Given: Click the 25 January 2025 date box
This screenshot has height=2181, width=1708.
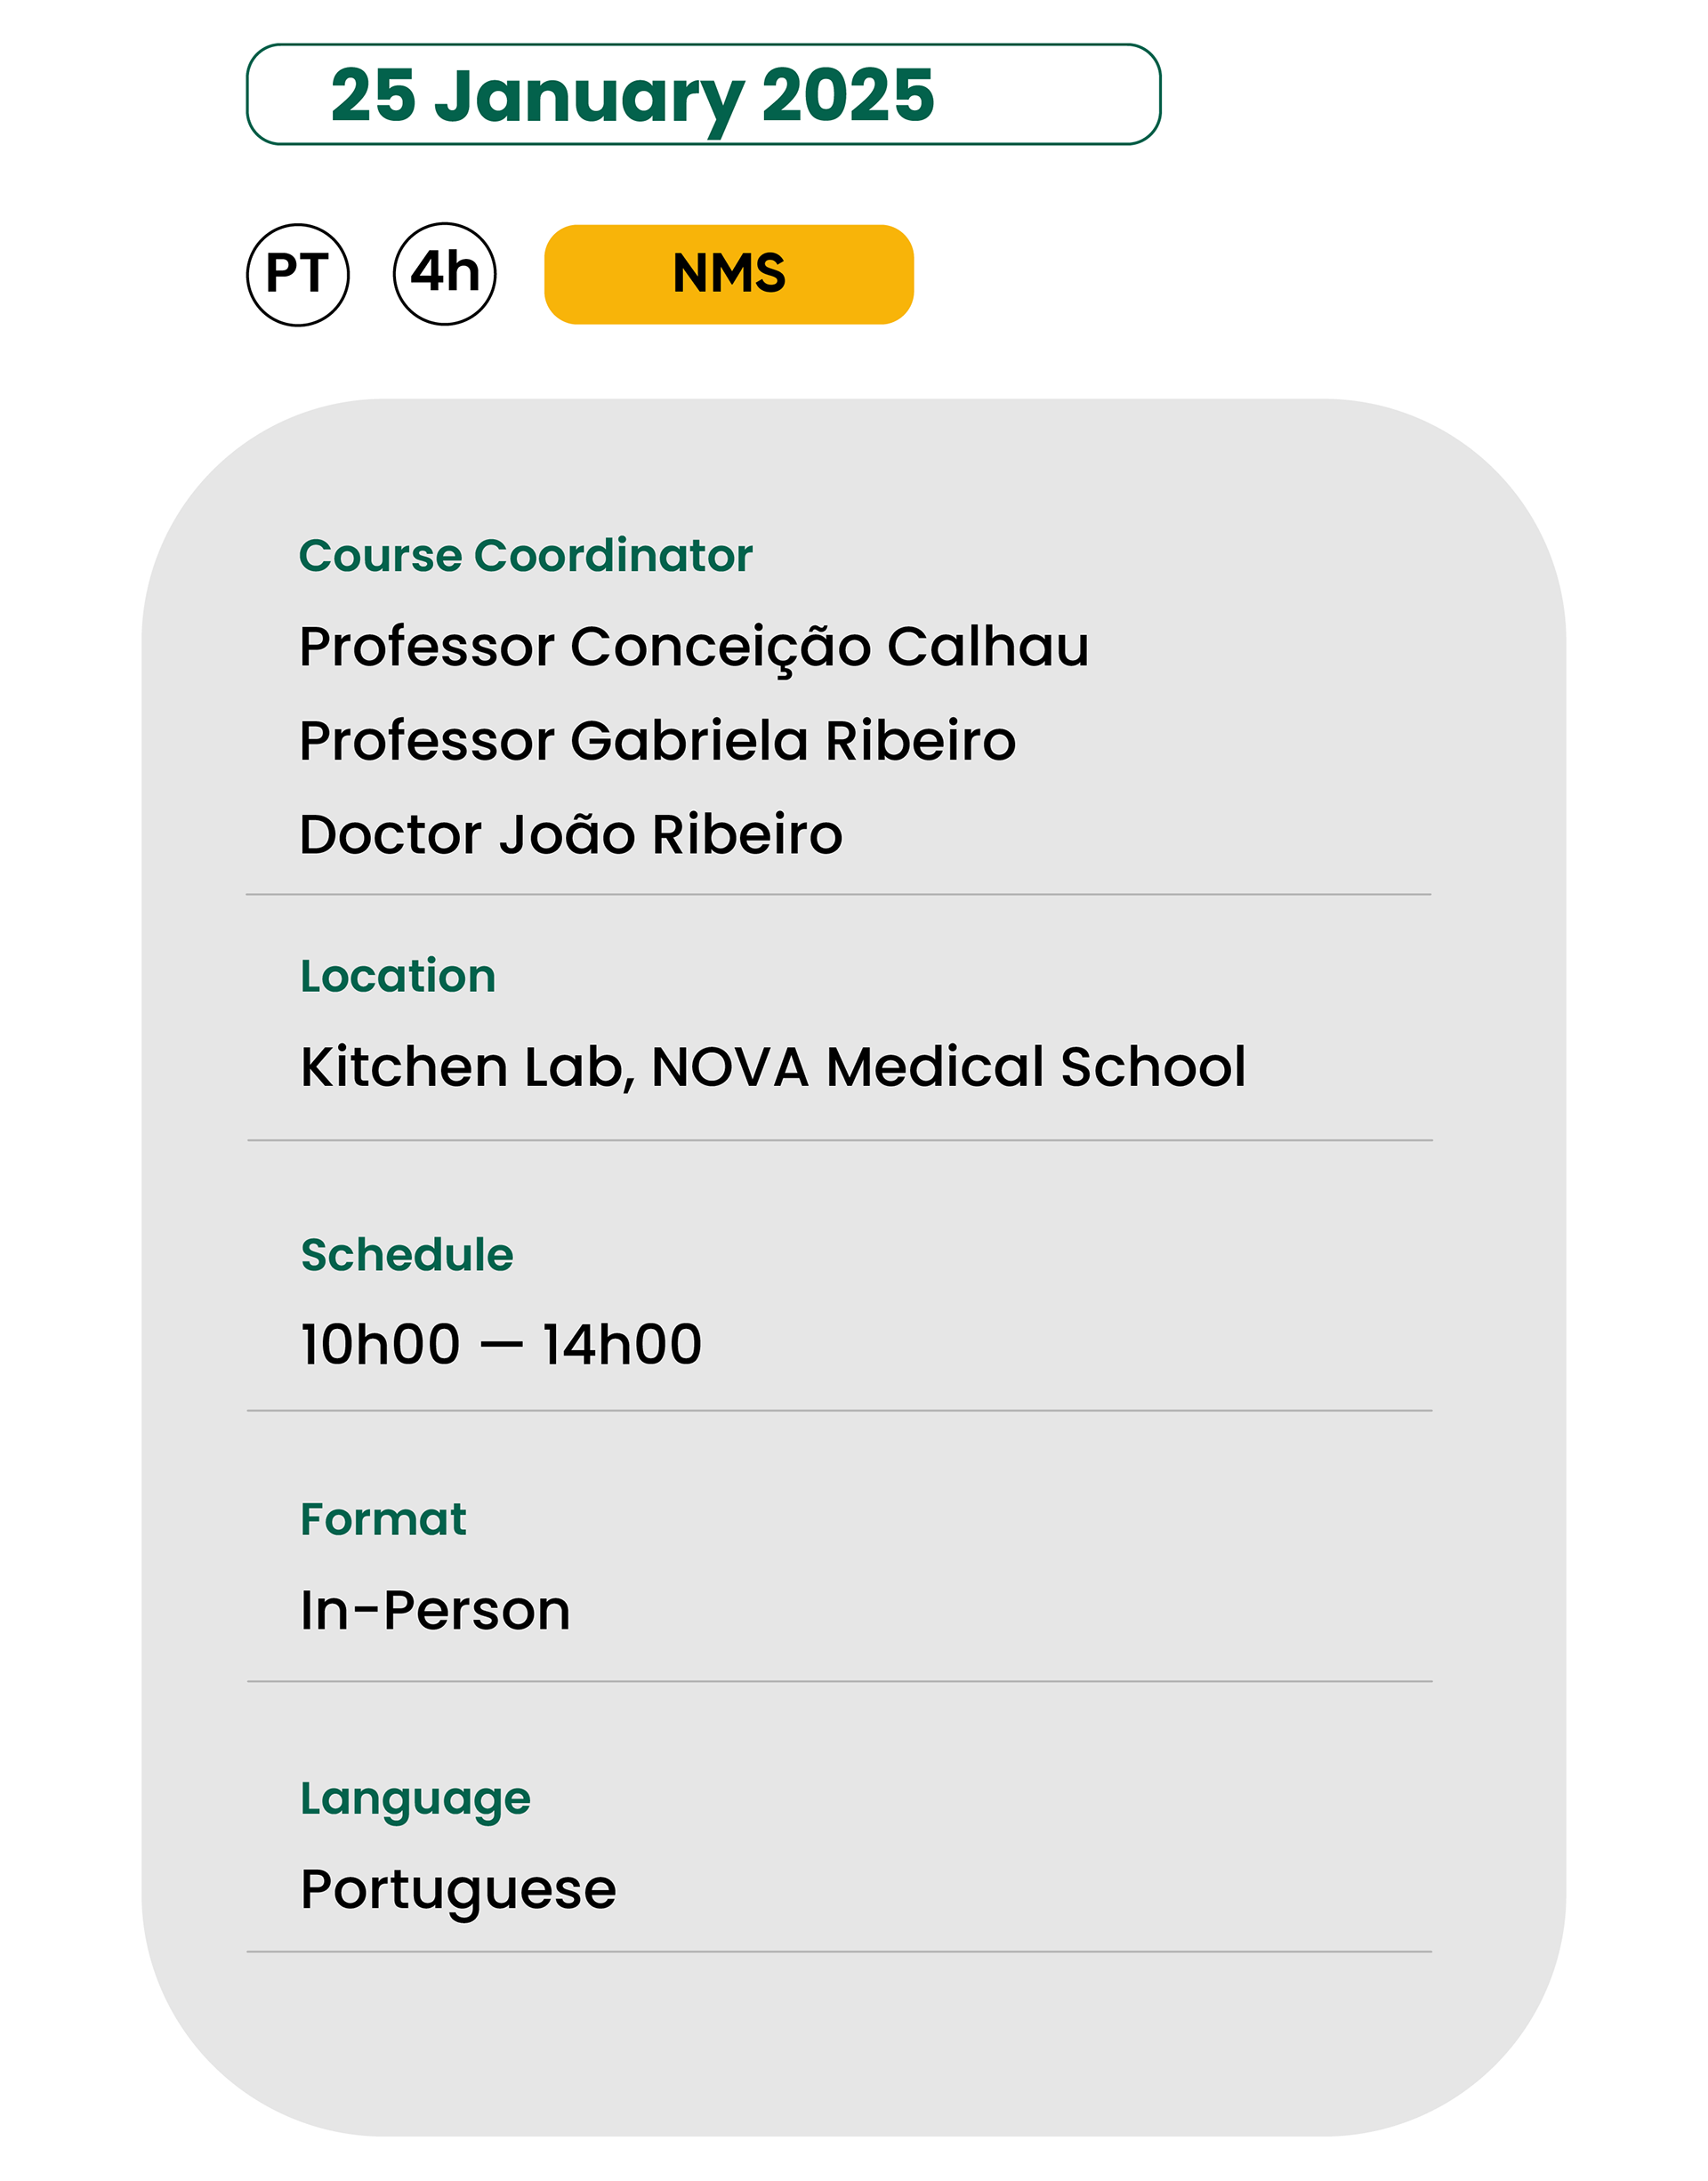Looking at the screenshot, I should pyautogui.click(x=704, y=94).
